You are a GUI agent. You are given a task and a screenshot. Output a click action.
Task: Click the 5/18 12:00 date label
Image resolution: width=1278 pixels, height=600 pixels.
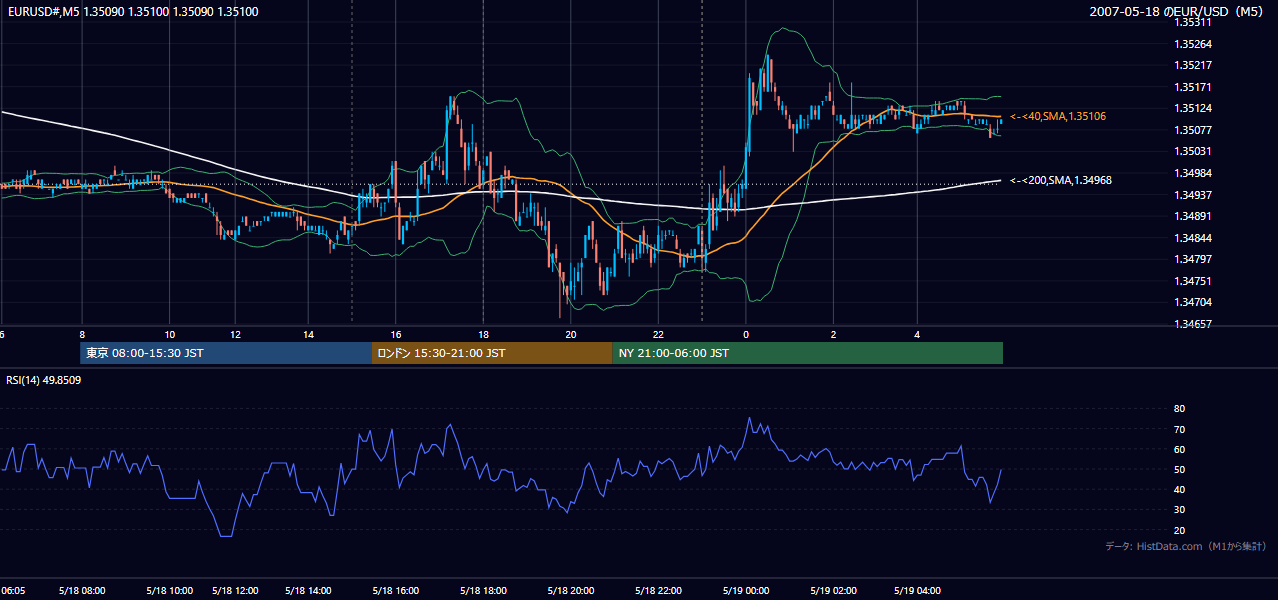point(236,590)
